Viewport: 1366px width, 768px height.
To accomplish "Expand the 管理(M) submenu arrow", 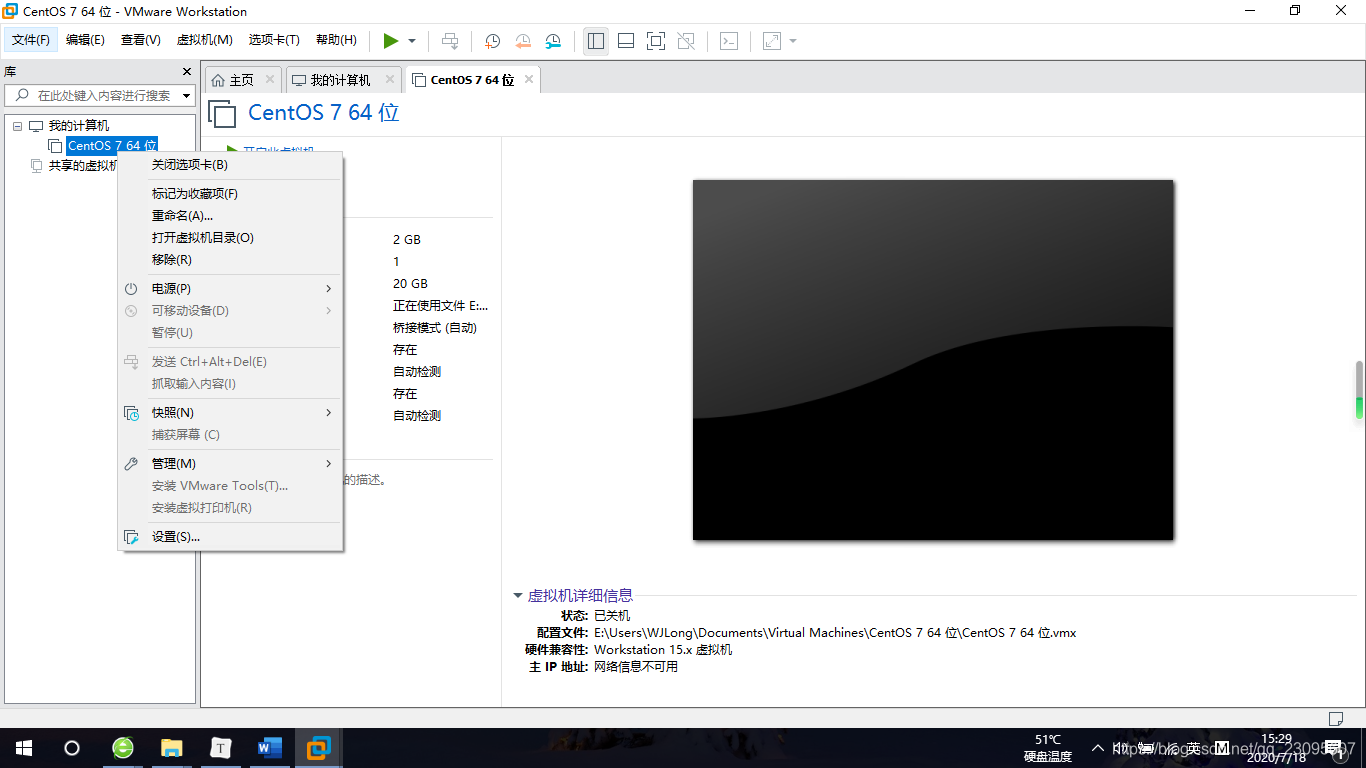I will [x=329, y=464].
